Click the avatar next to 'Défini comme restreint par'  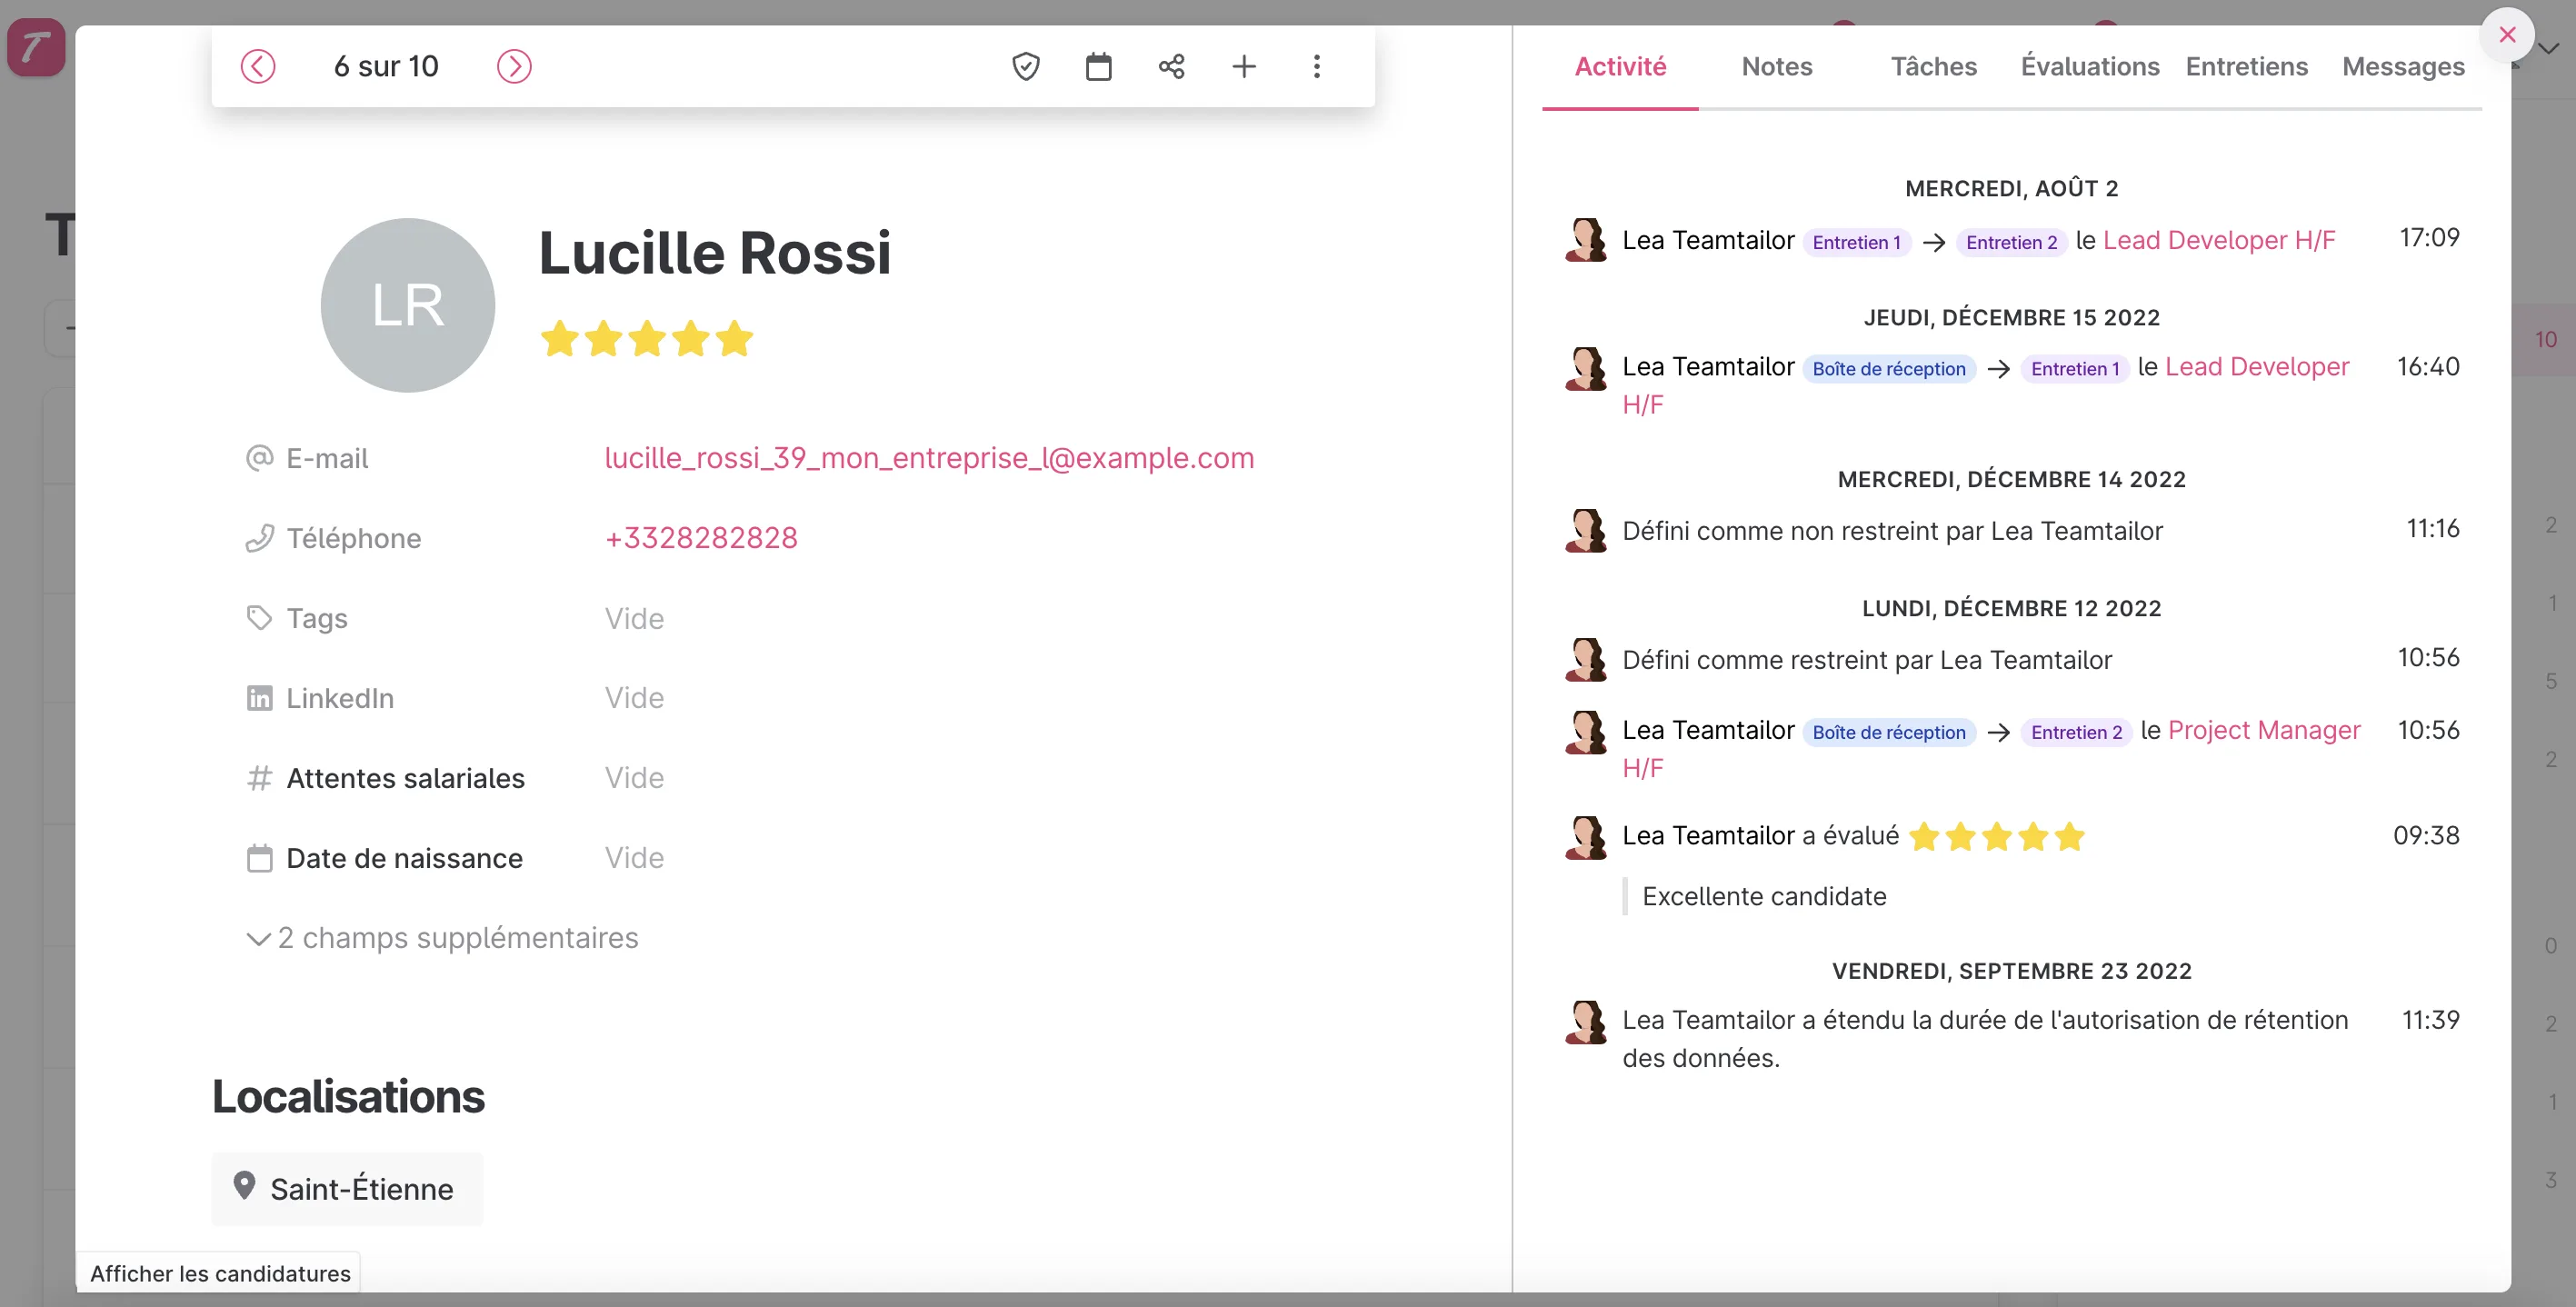(x=1586, y=659)
